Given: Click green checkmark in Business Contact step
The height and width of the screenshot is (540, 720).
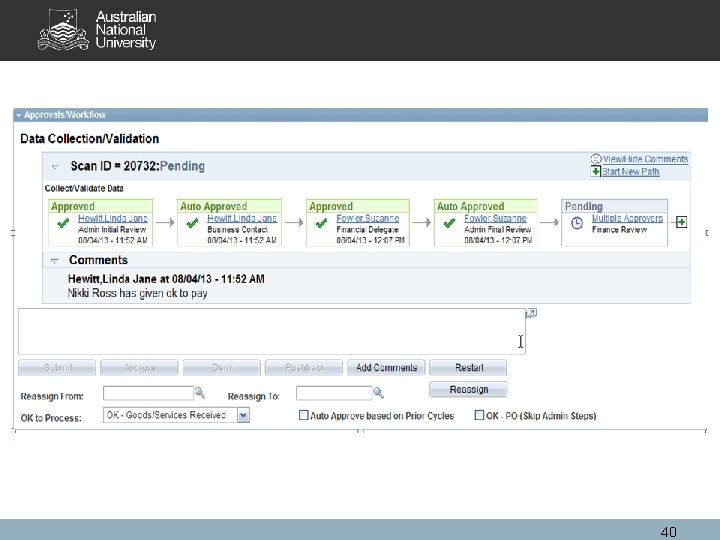Looking at the screenshot, I should tap(192, 223).
